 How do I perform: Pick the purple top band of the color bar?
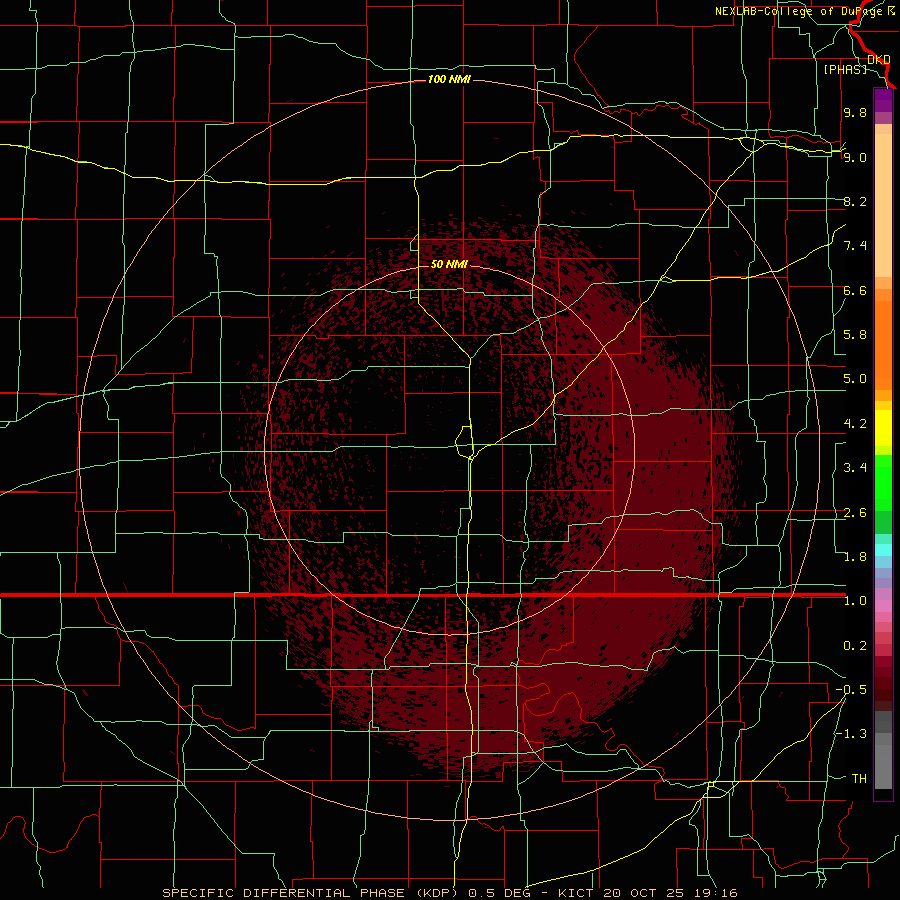click(883, 101)
